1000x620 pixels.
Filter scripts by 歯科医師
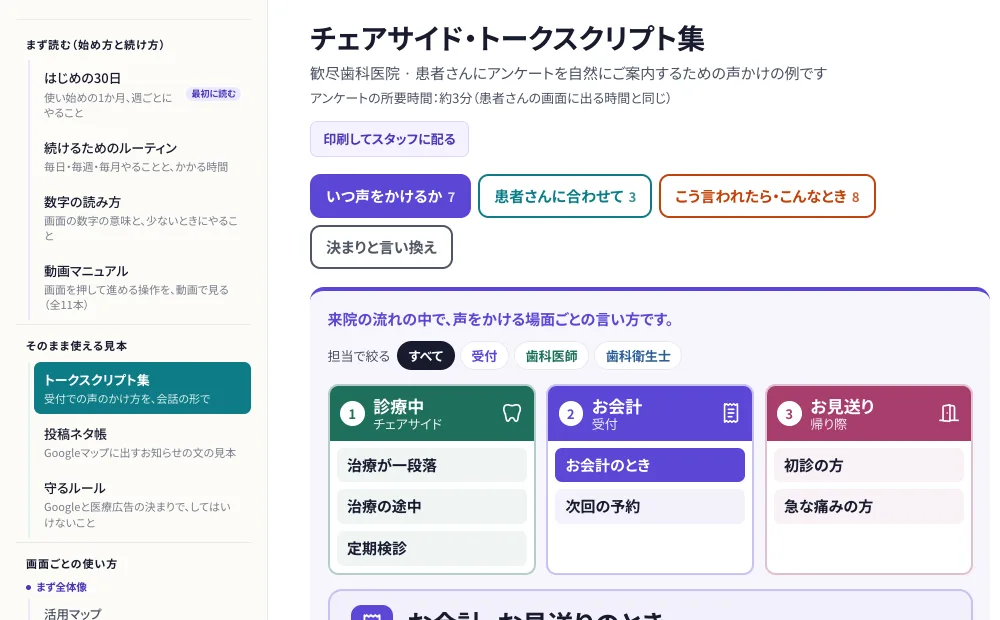tap(552, 356)
